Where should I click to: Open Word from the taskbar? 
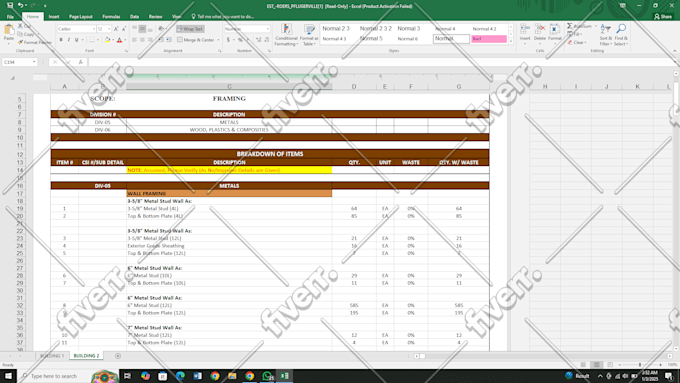point(197,376)
